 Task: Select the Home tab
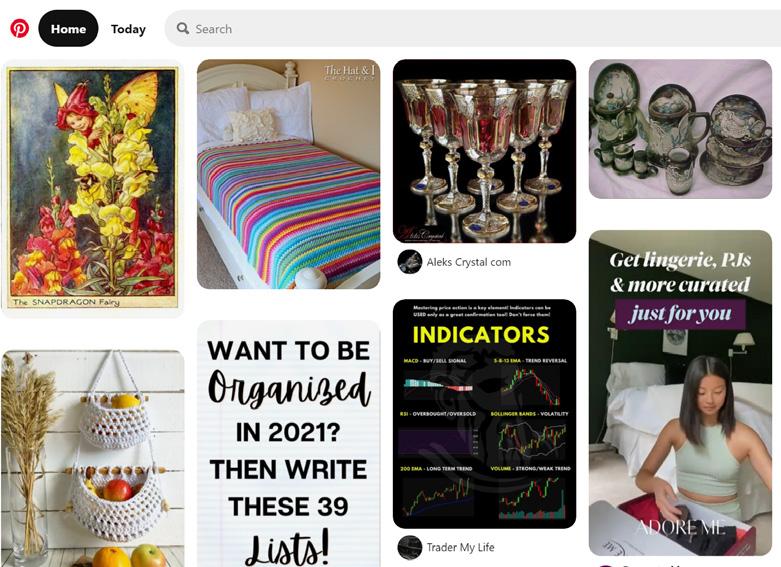(x=68, y=28)
